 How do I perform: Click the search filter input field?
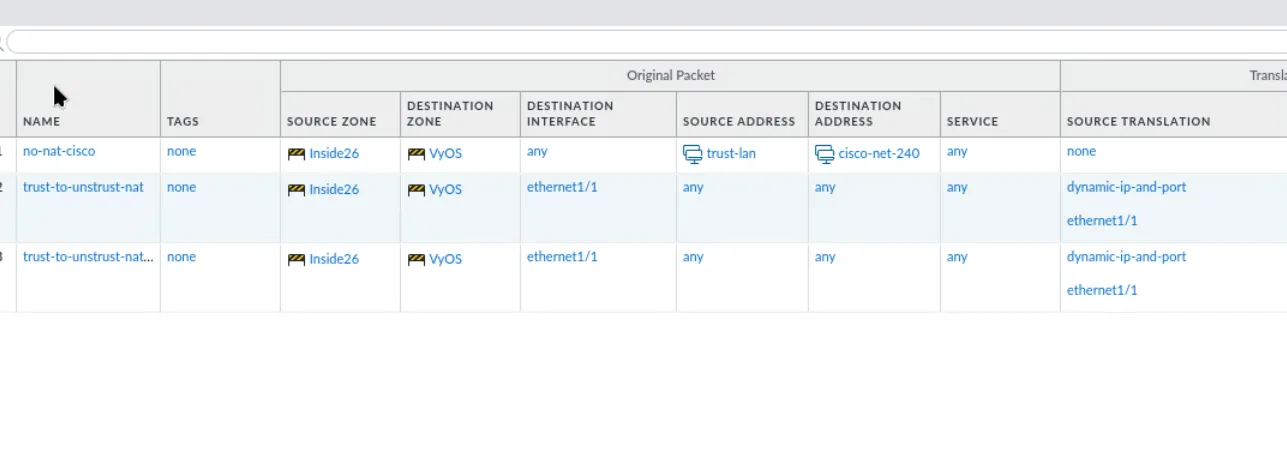tap(640, 42)
